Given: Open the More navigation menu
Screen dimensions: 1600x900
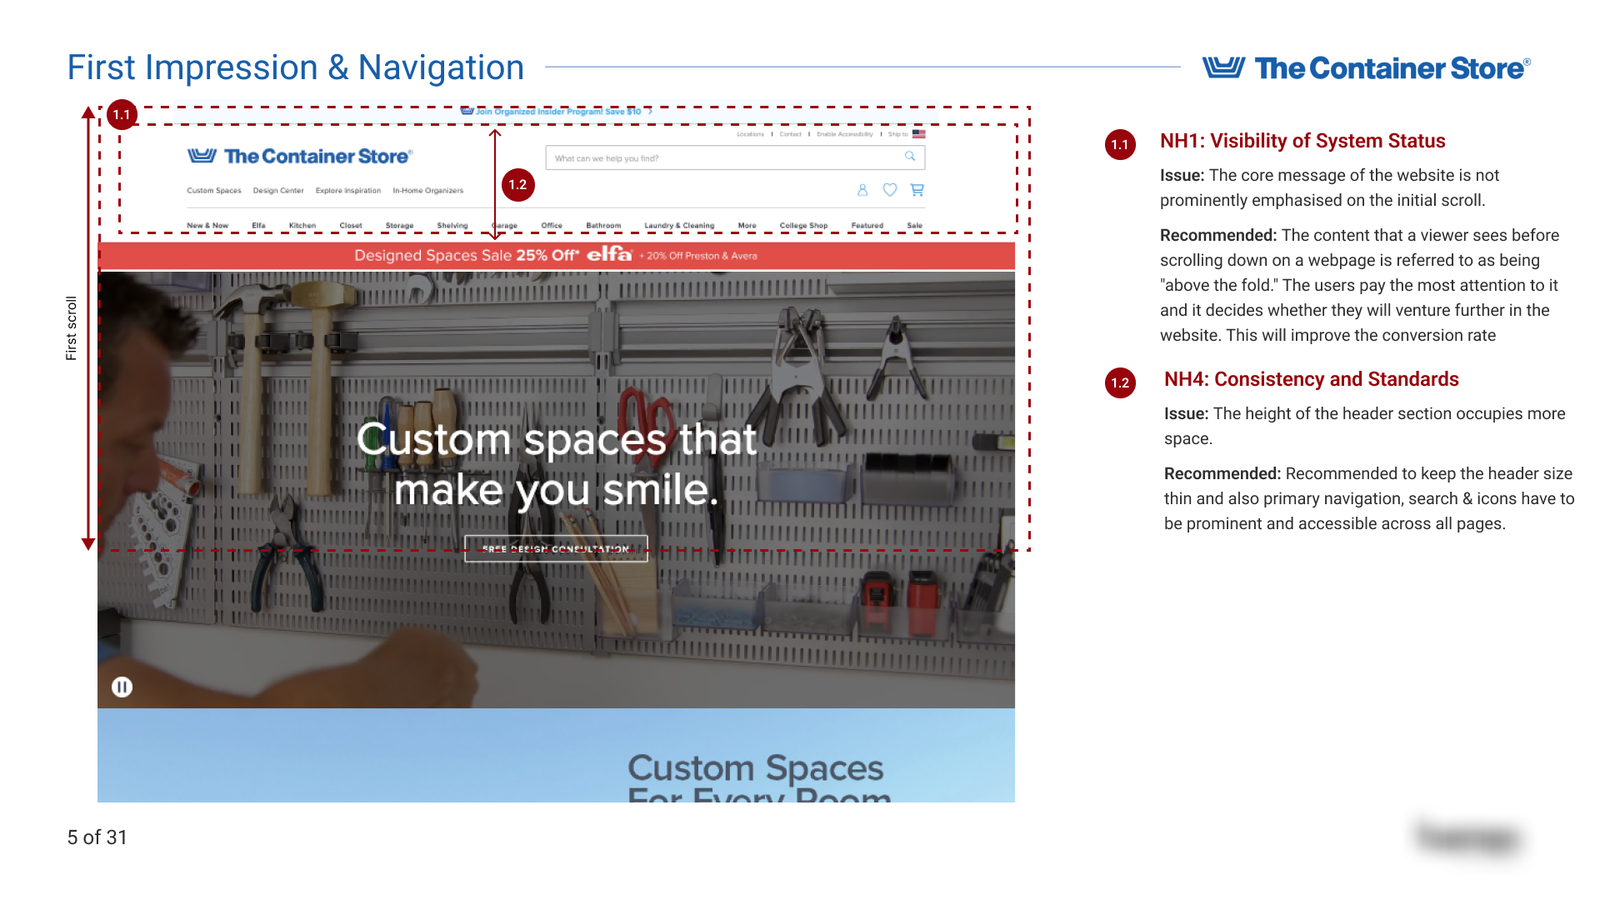Looking at the screenshot, I should (747, 226).
